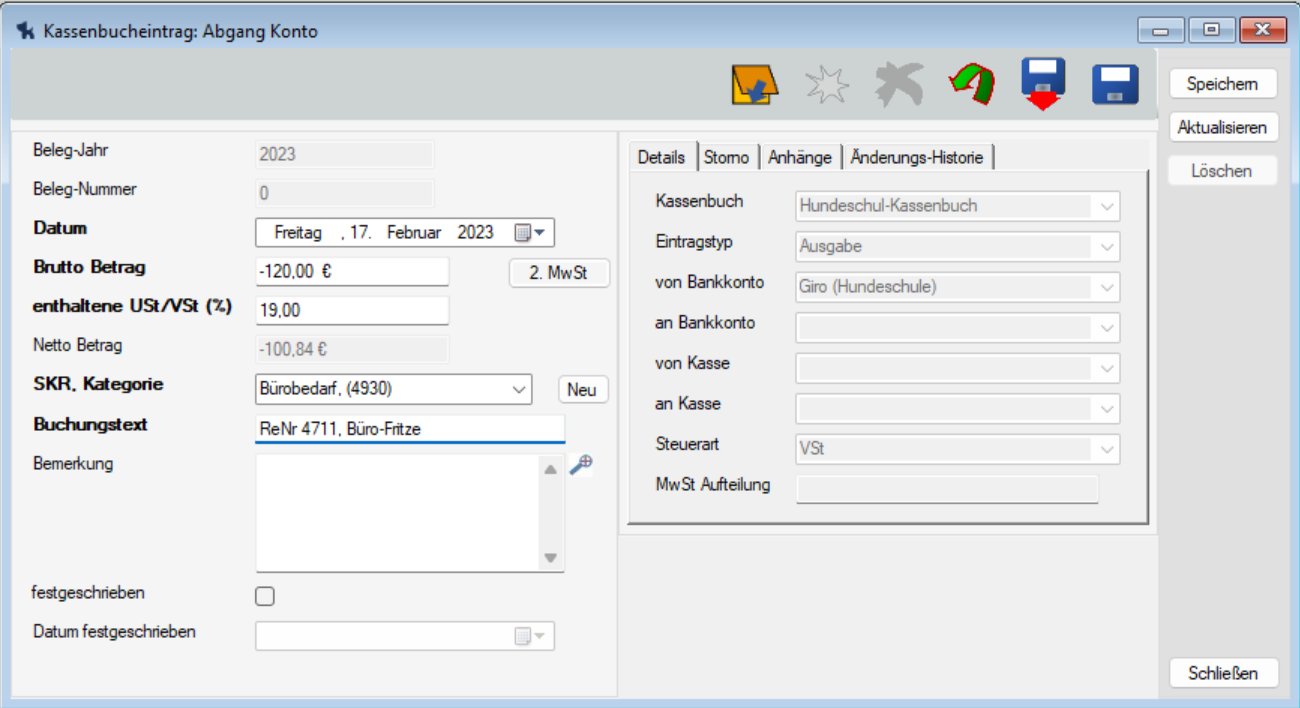
Task: Click the floppy disk with red arrow icon
Action: click(1043, 84)
